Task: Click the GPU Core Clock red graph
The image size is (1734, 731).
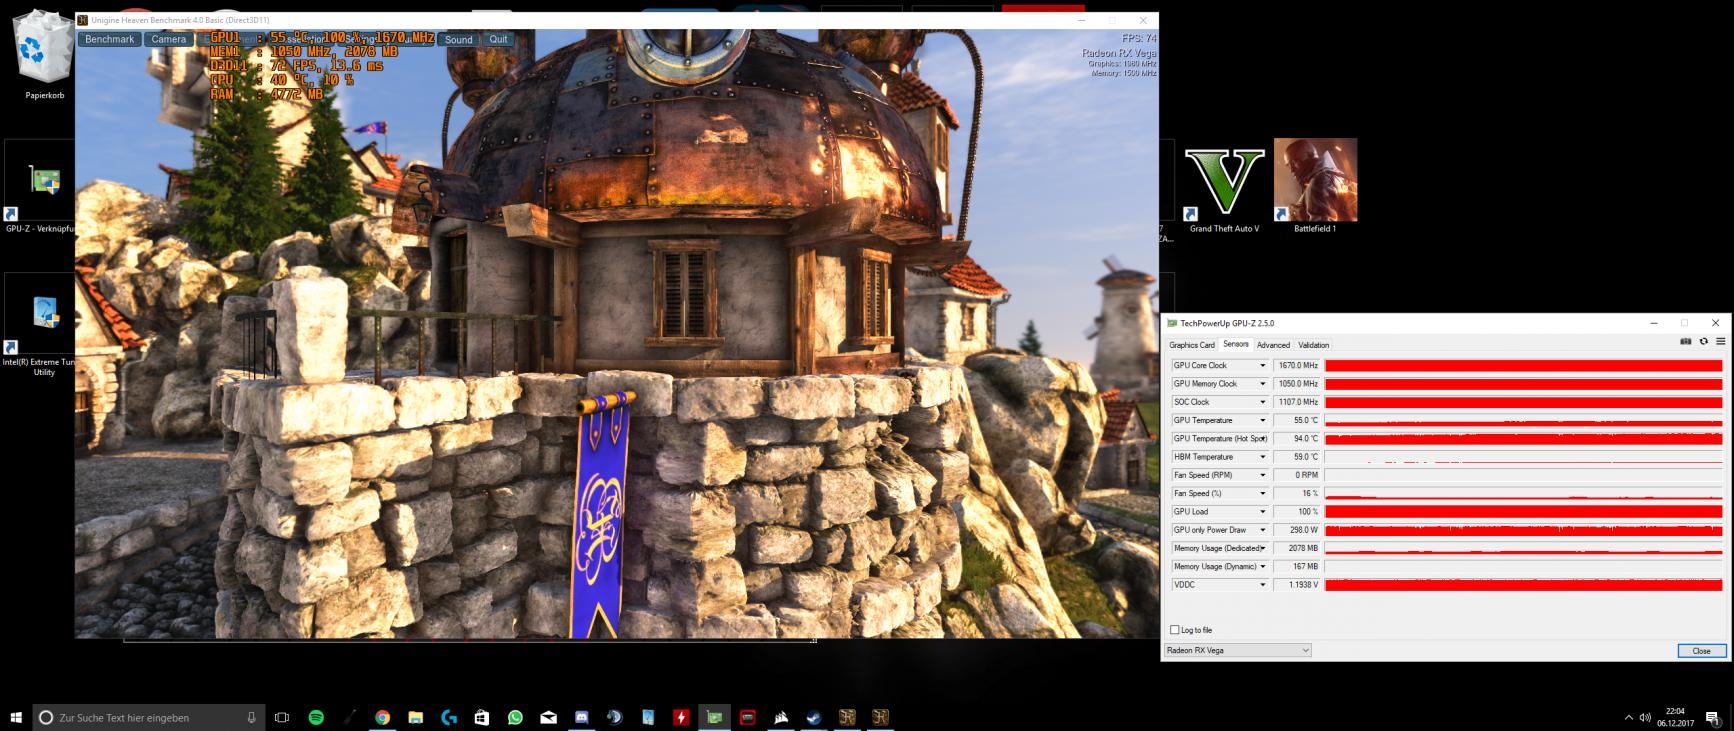Action: 1524,366
